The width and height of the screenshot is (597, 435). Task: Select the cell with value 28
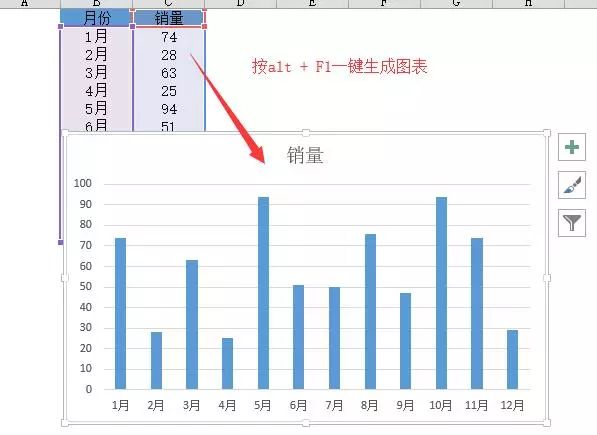pos(169,55)
